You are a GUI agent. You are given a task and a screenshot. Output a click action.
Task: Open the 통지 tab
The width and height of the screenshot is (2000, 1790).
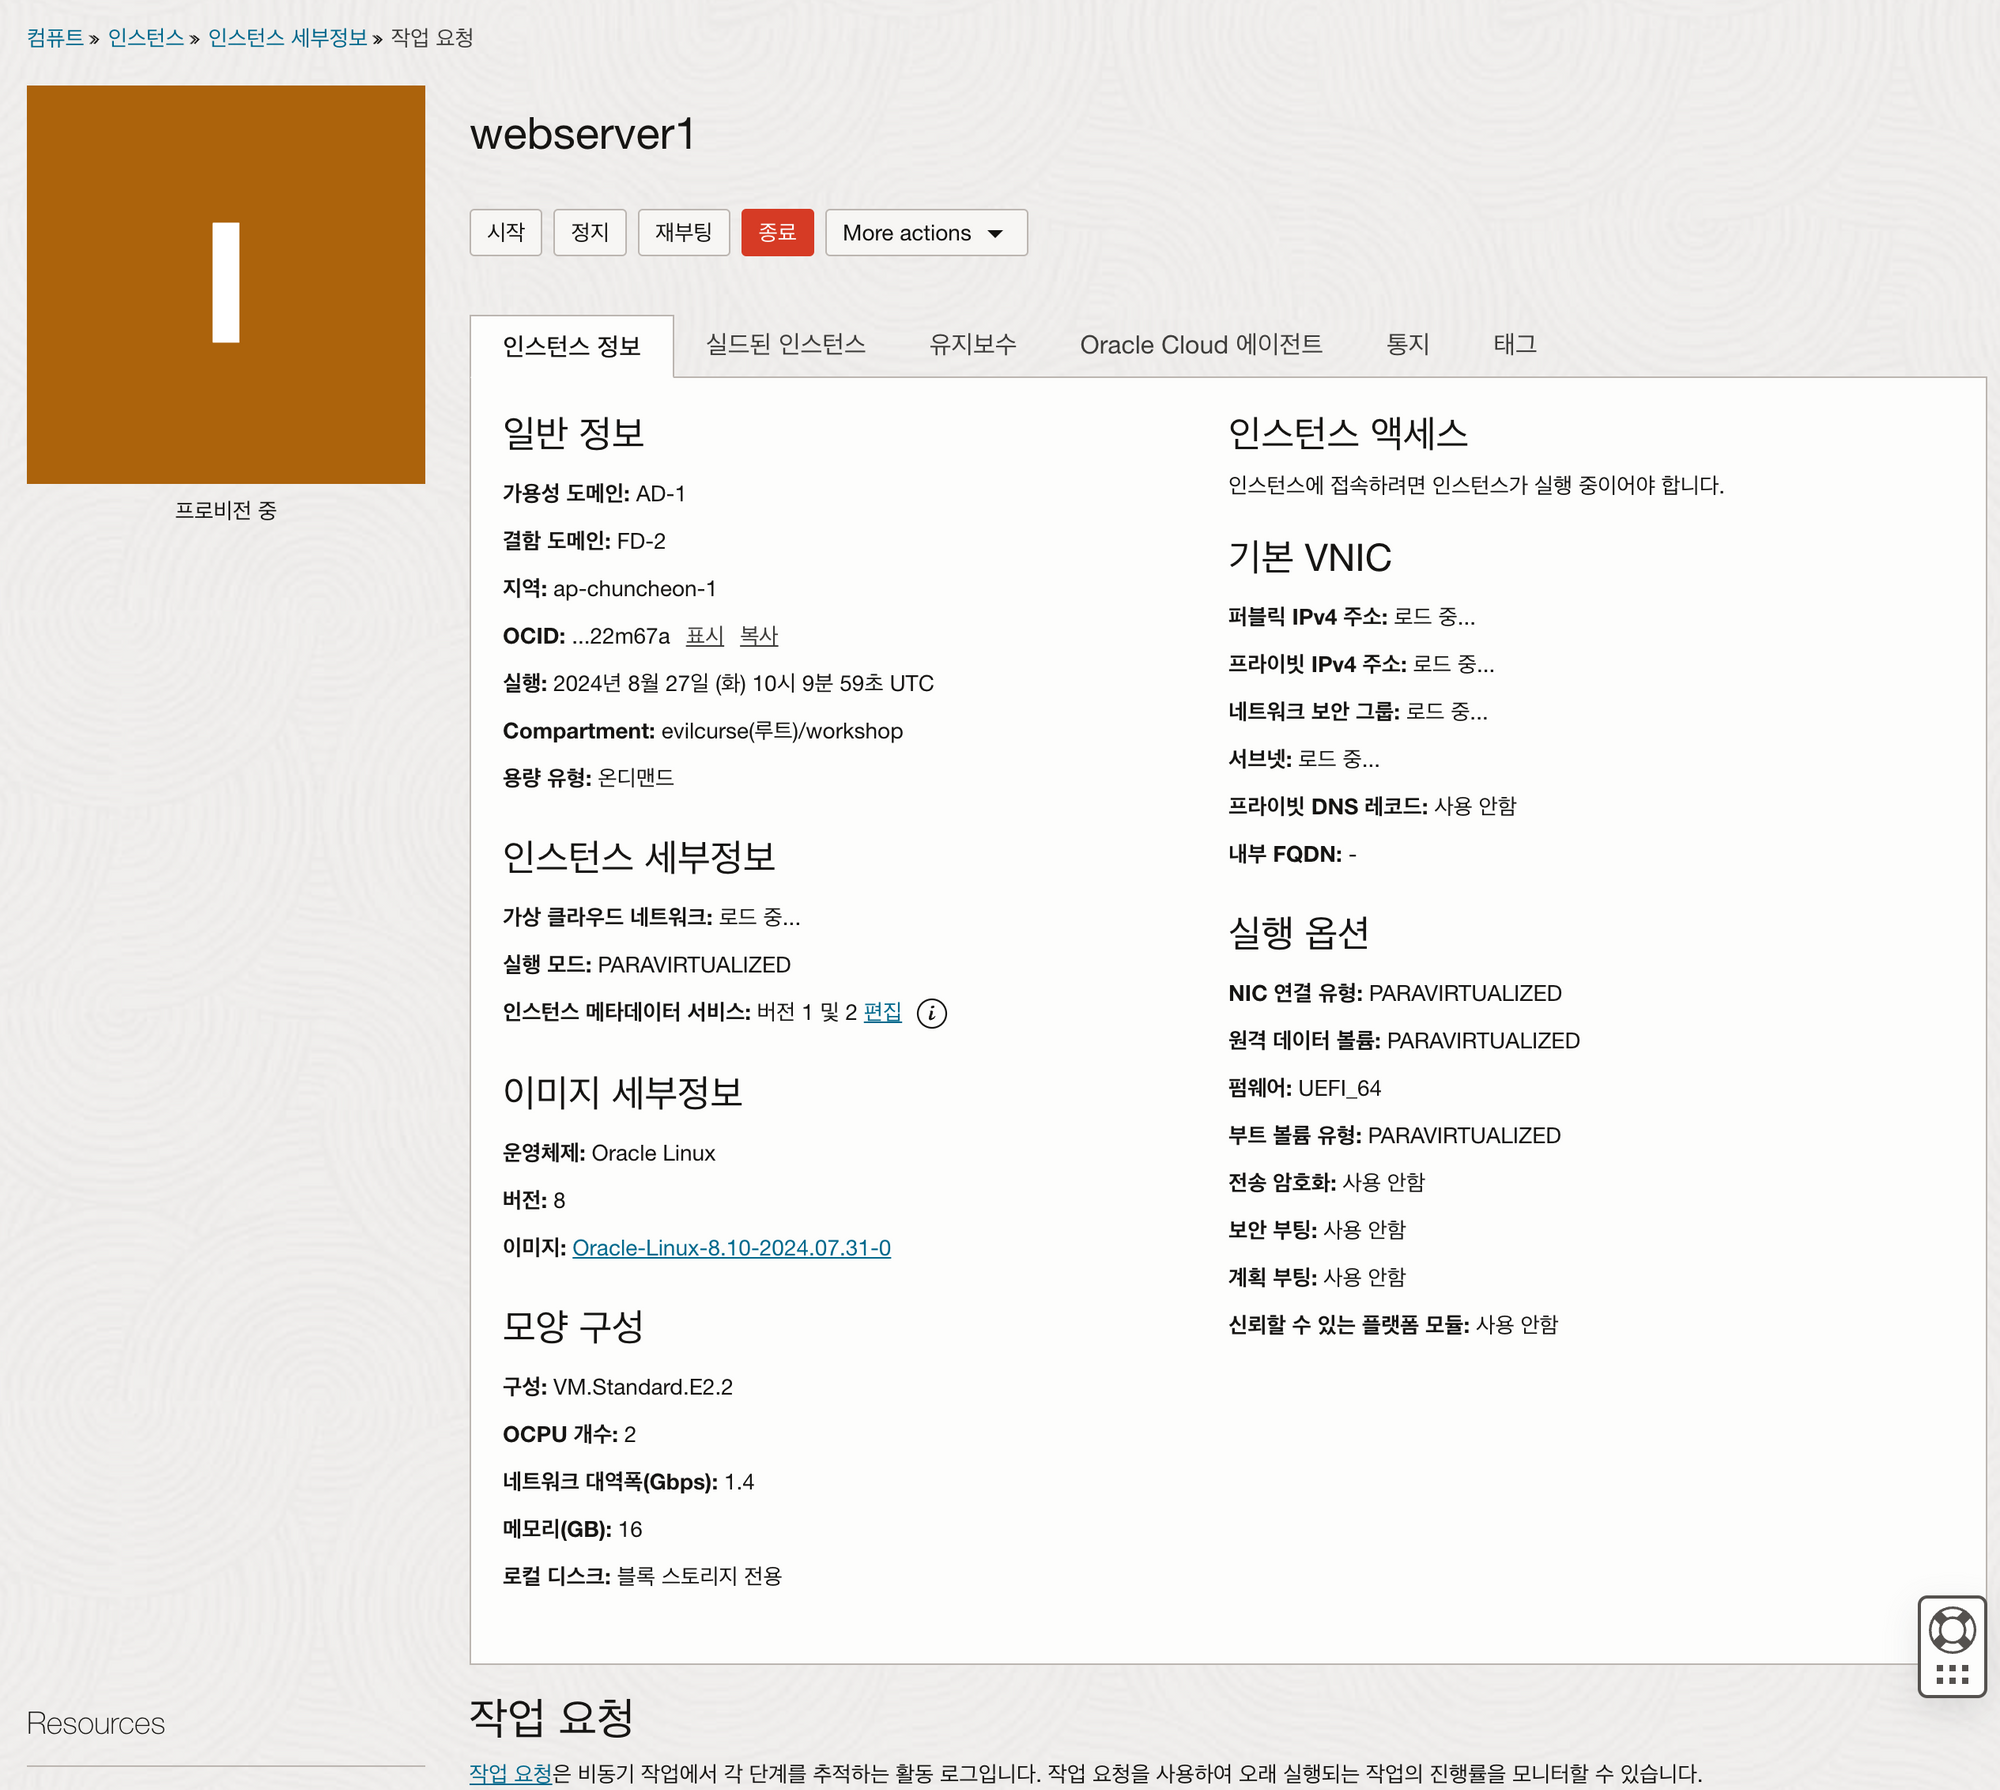tap(1407, 345)
